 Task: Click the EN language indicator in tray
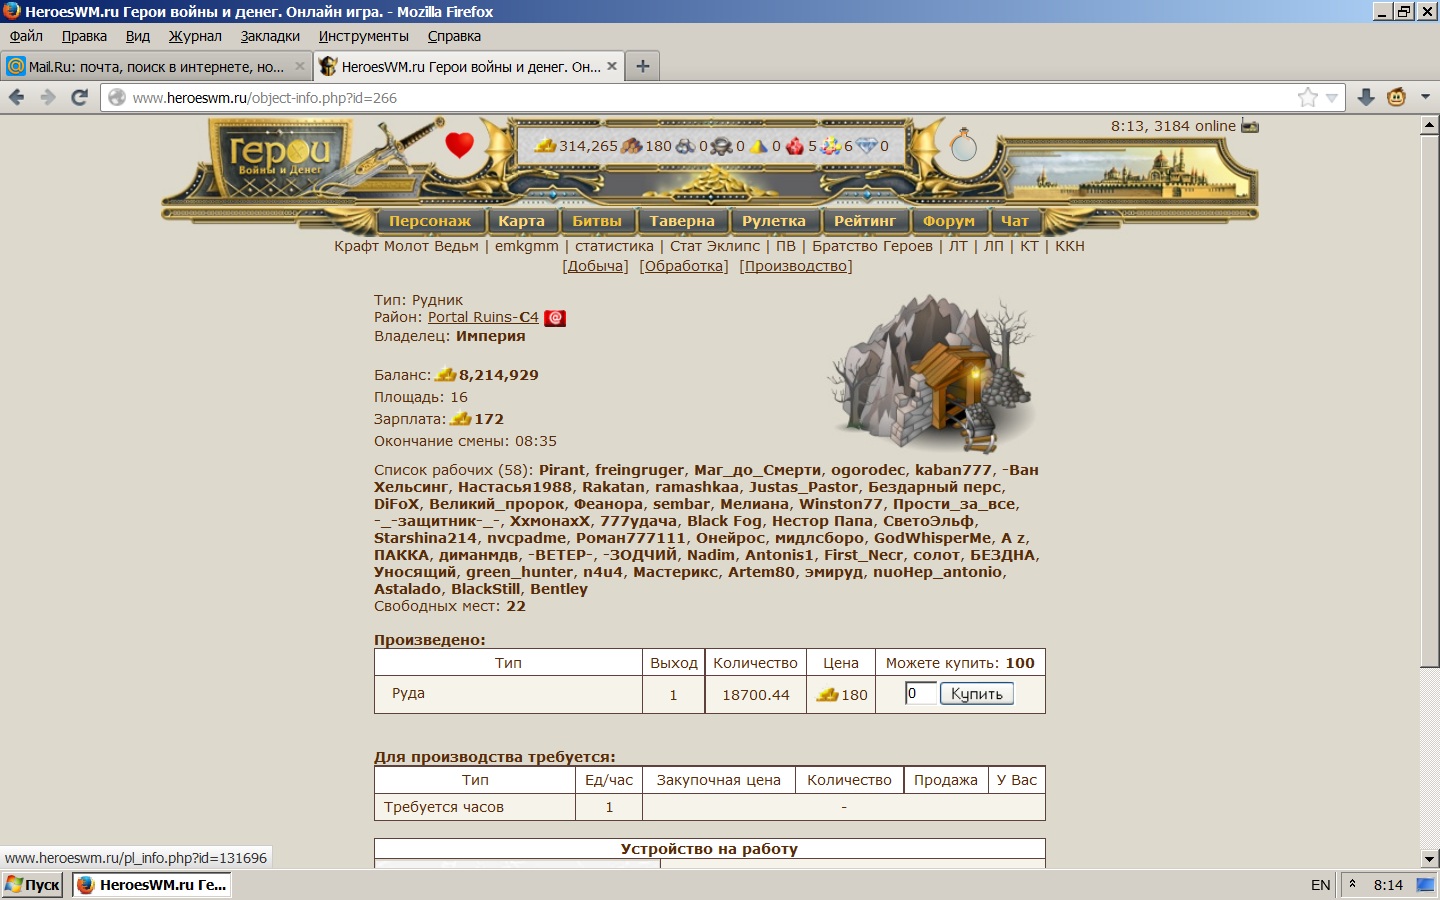pyautogui.click(x=1320, y=885)
